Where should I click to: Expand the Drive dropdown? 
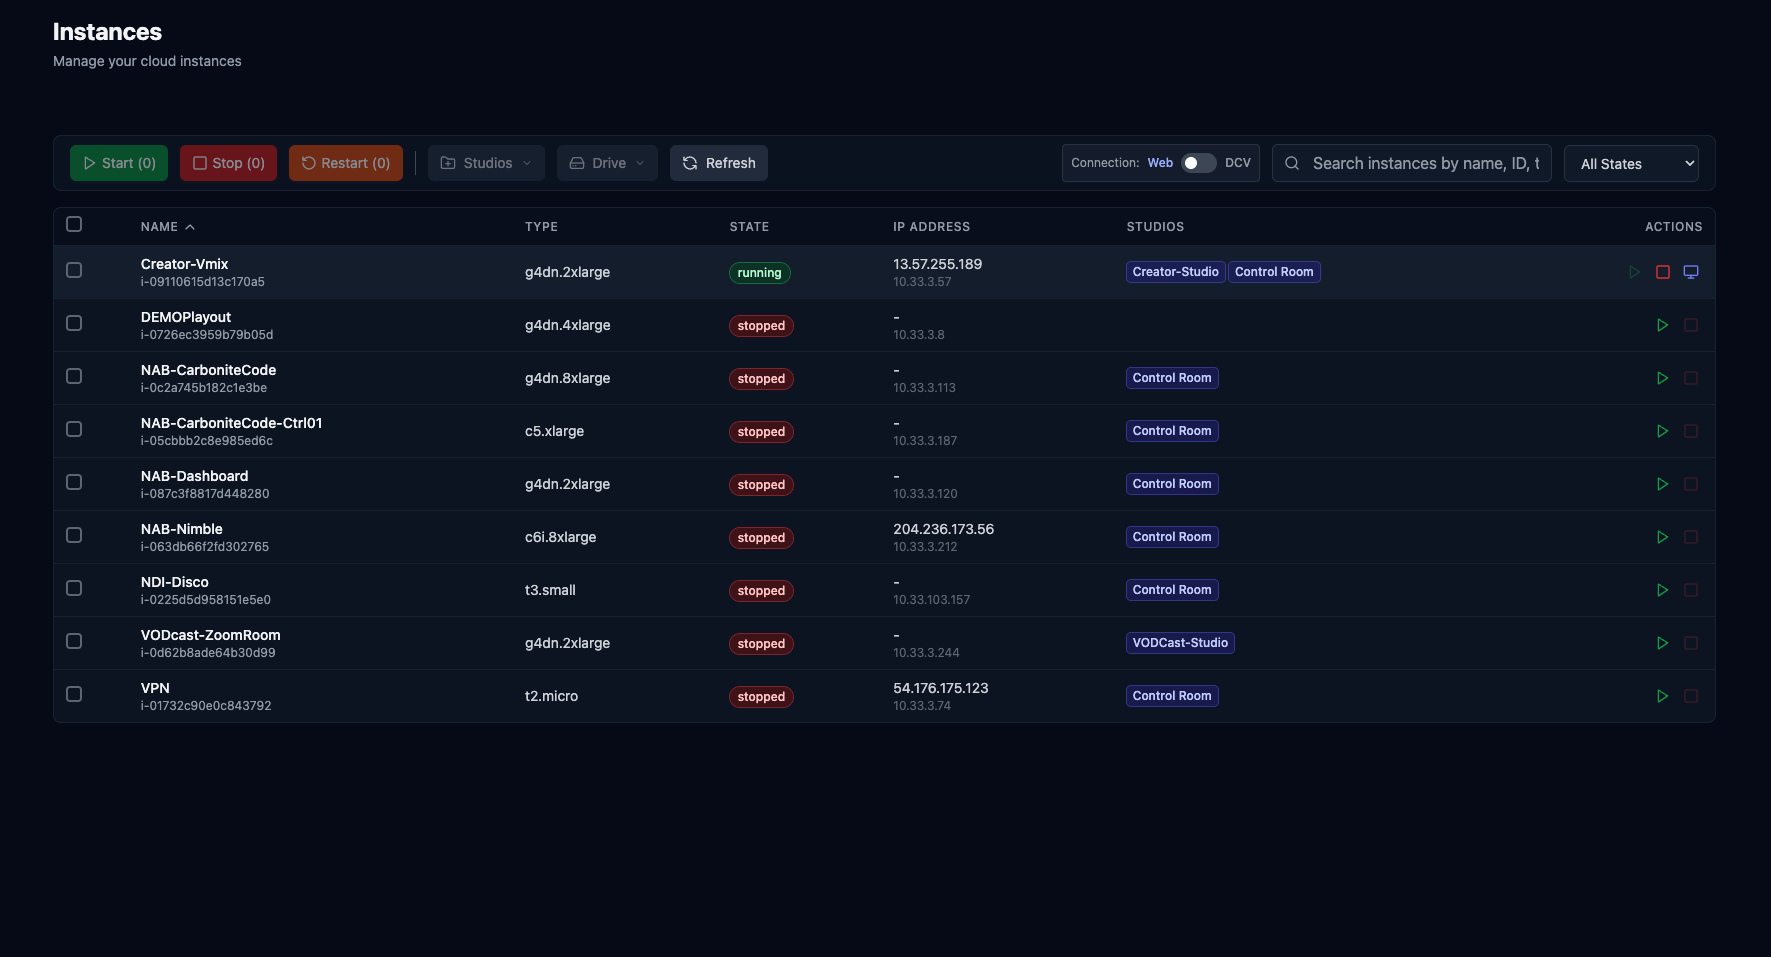(606, 162)
